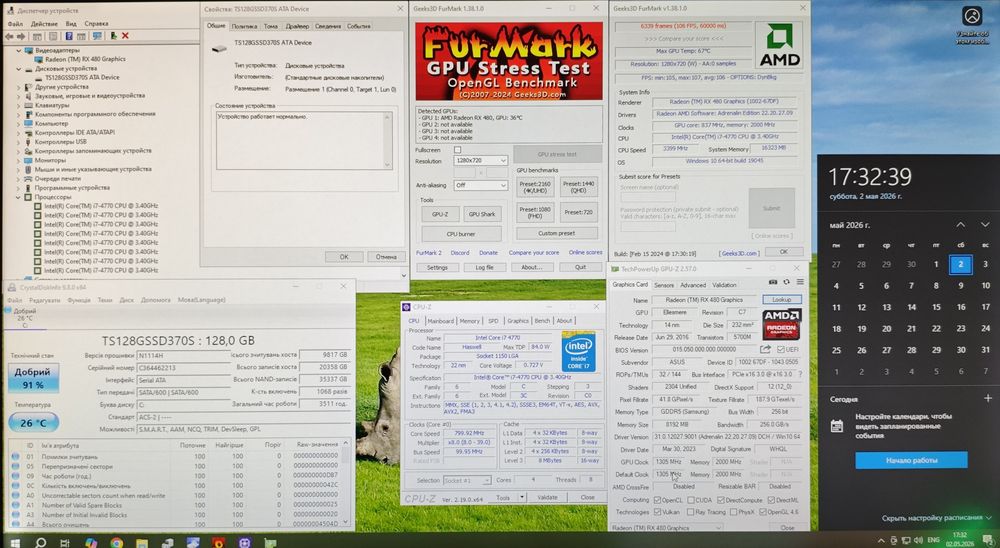The width and height of the screenshot is (1000, 548).
Task: Click the Lookup button in GPU-Z
Action: 782,299
